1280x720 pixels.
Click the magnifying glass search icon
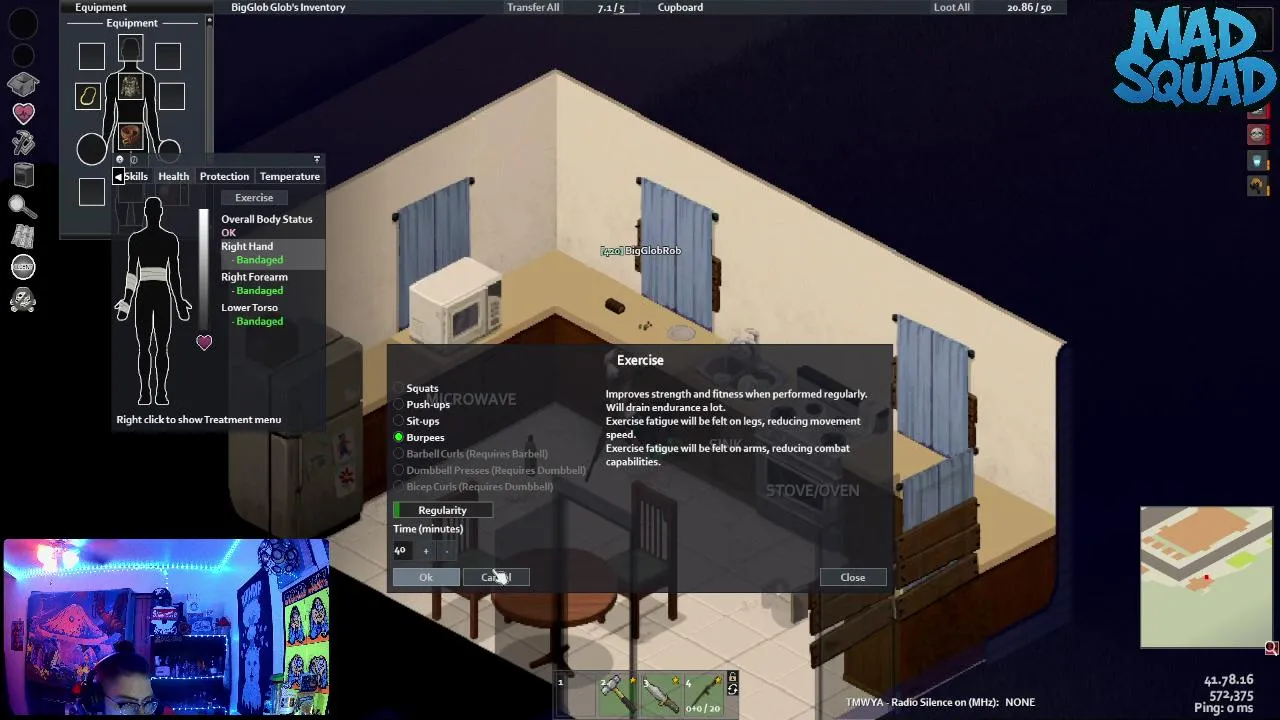coord(22,206)
